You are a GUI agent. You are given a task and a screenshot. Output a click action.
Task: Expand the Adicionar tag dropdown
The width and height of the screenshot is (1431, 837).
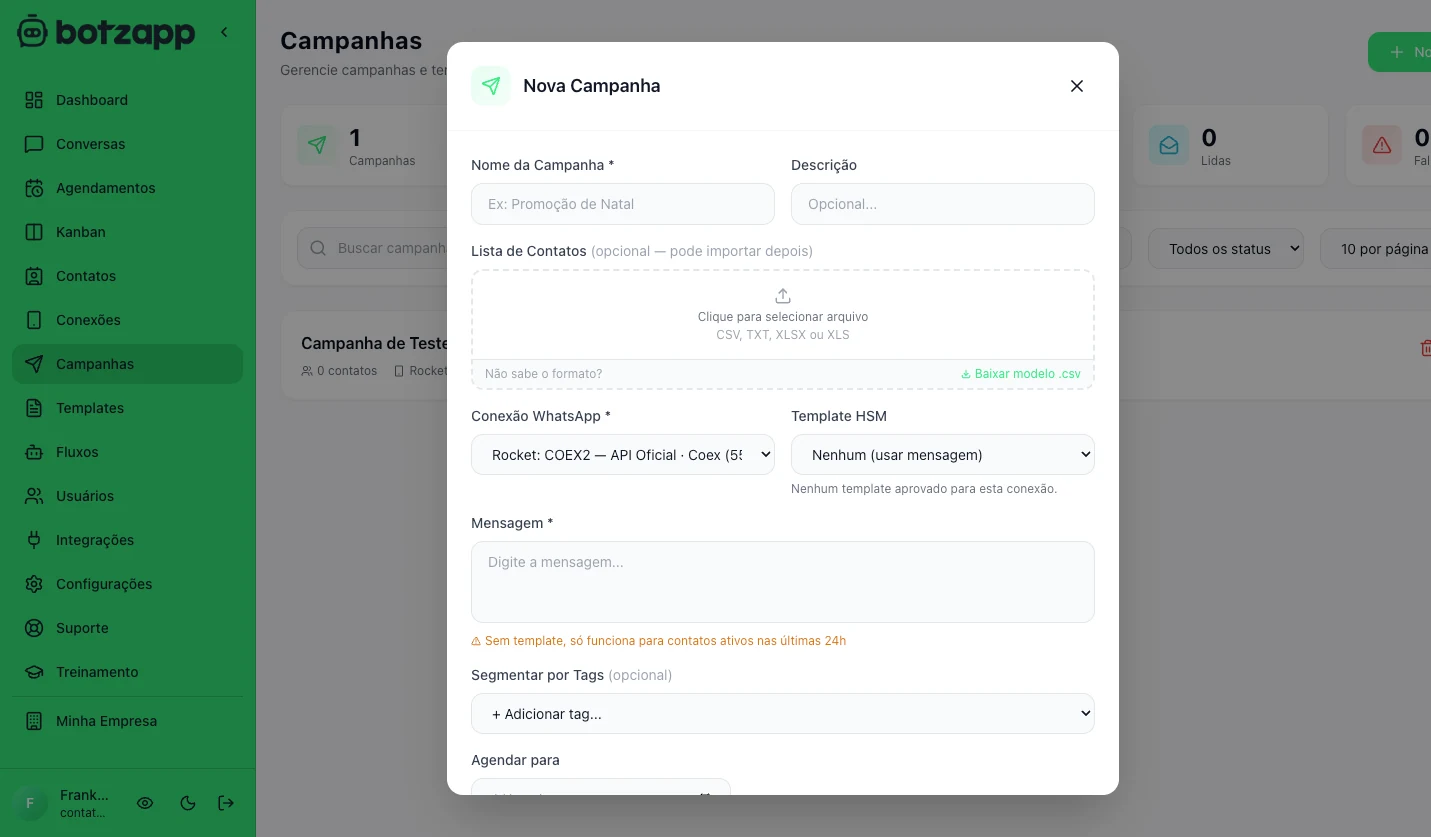[783, 714]
